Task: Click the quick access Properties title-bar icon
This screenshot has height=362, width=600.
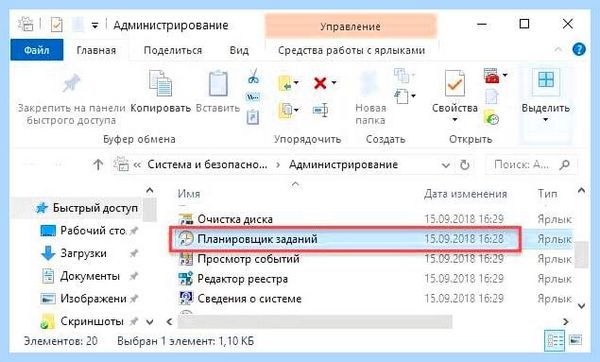Action: [x=56, y=25]
